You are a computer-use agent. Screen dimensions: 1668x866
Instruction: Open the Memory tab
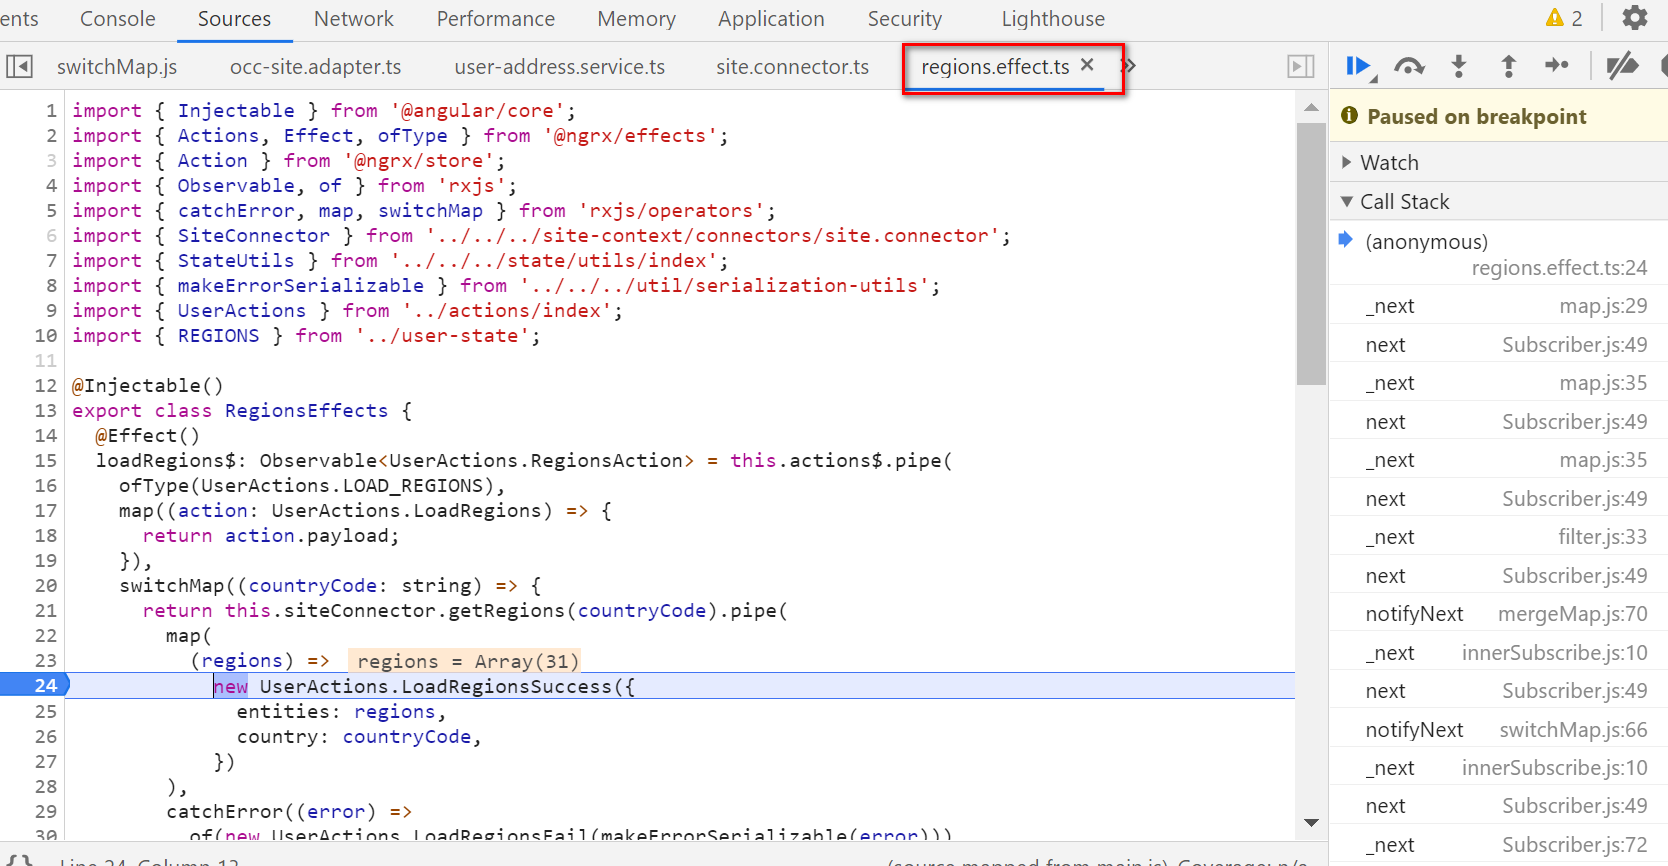point(636,19)
